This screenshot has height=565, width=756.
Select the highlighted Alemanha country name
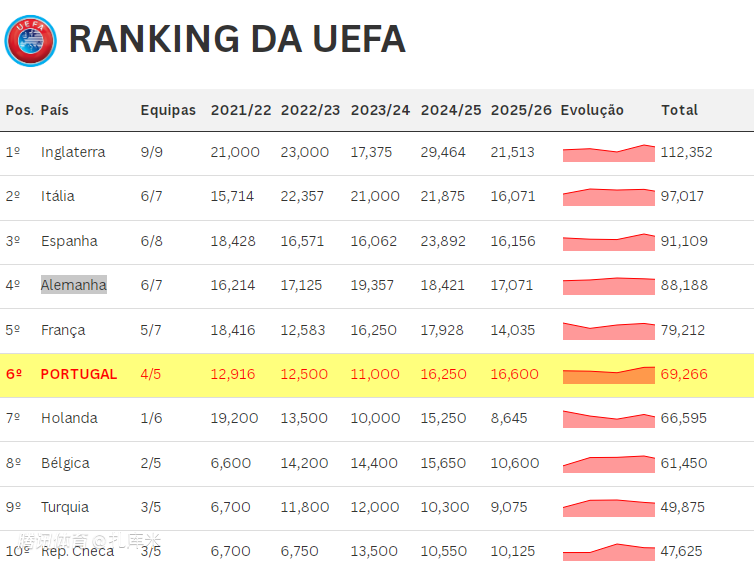pos(74,285)
